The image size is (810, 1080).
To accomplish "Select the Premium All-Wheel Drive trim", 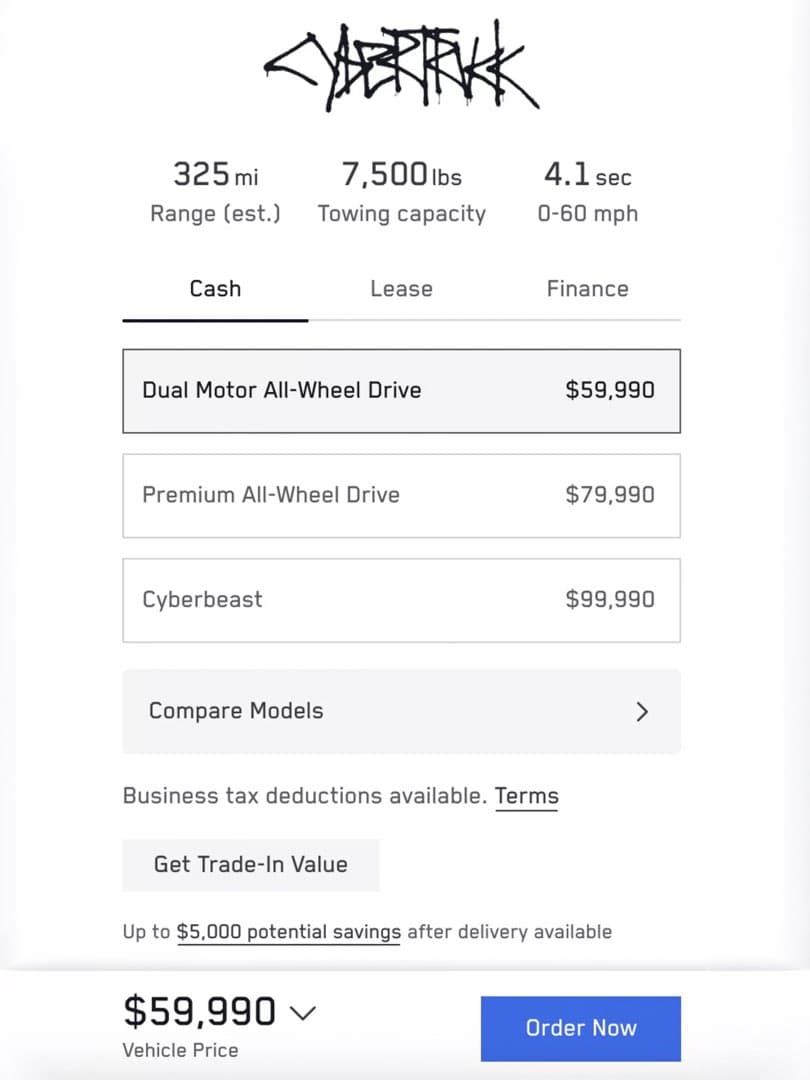I will tap(402, 495).
